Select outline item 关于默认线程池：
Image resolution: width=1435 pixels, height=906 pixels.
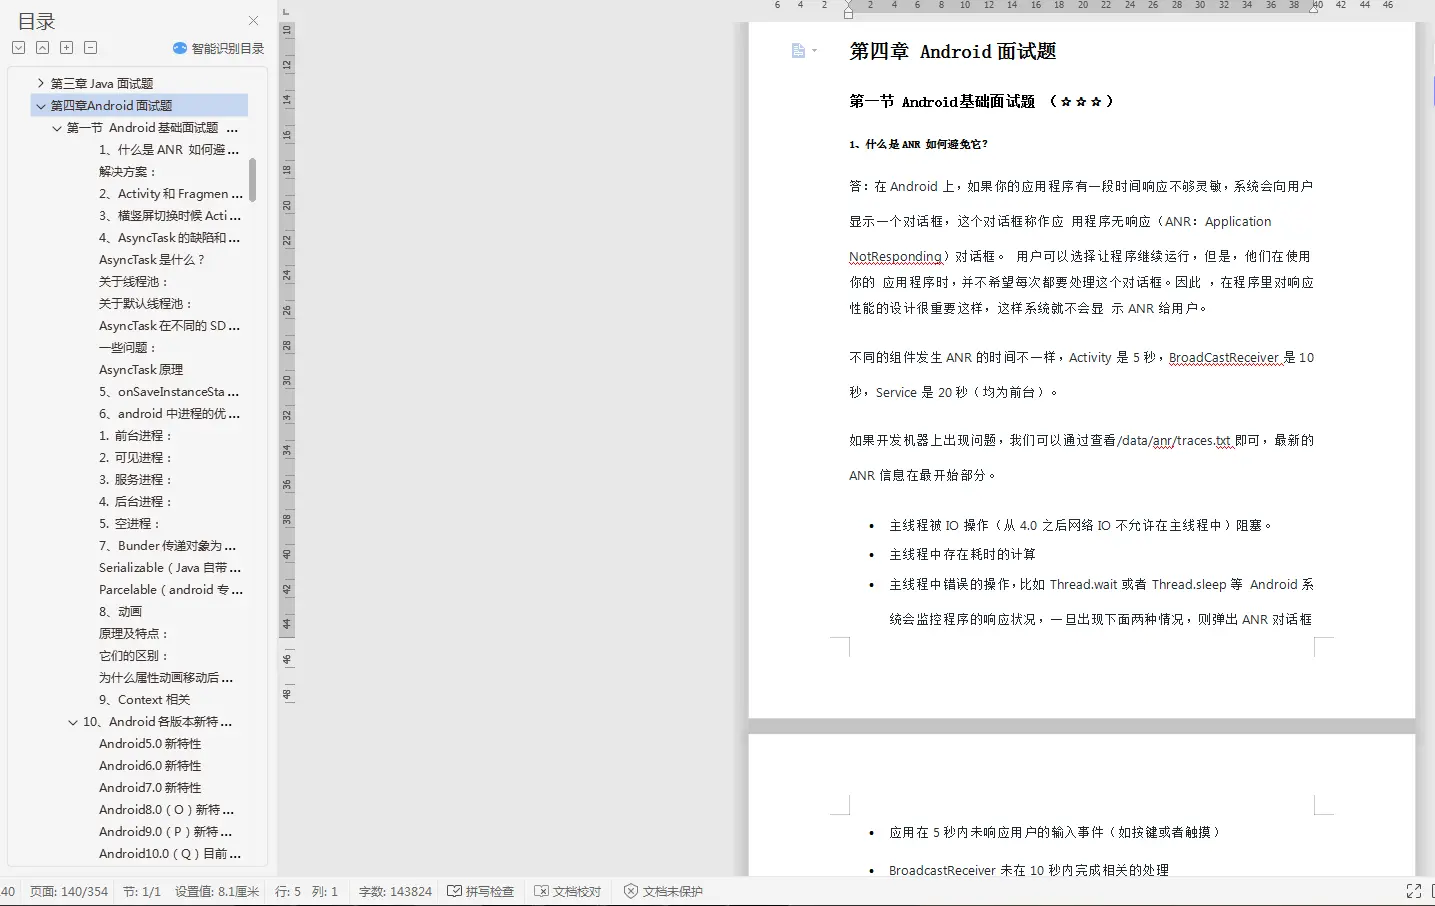(146, 304)
